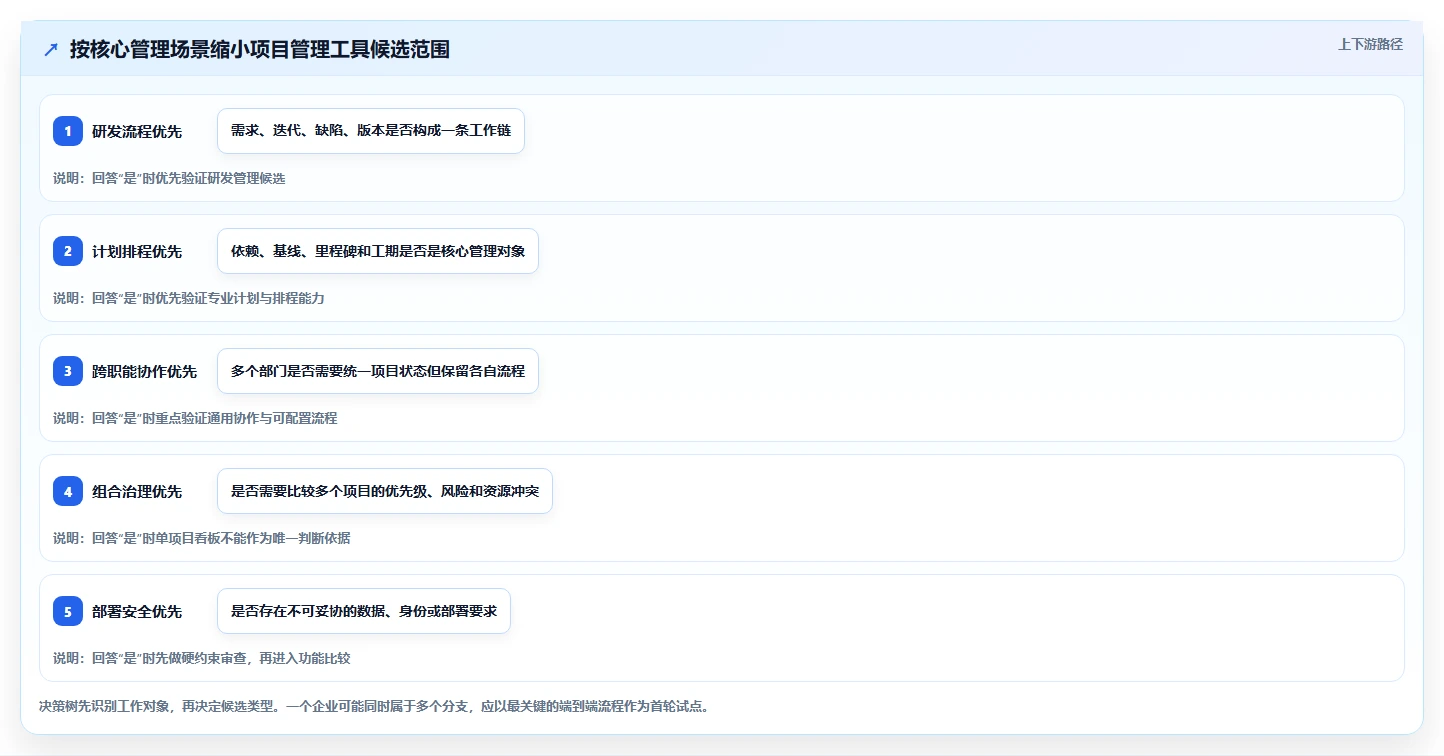Click the 是否存在不可妥协的数据 question box

coord(364,611)
